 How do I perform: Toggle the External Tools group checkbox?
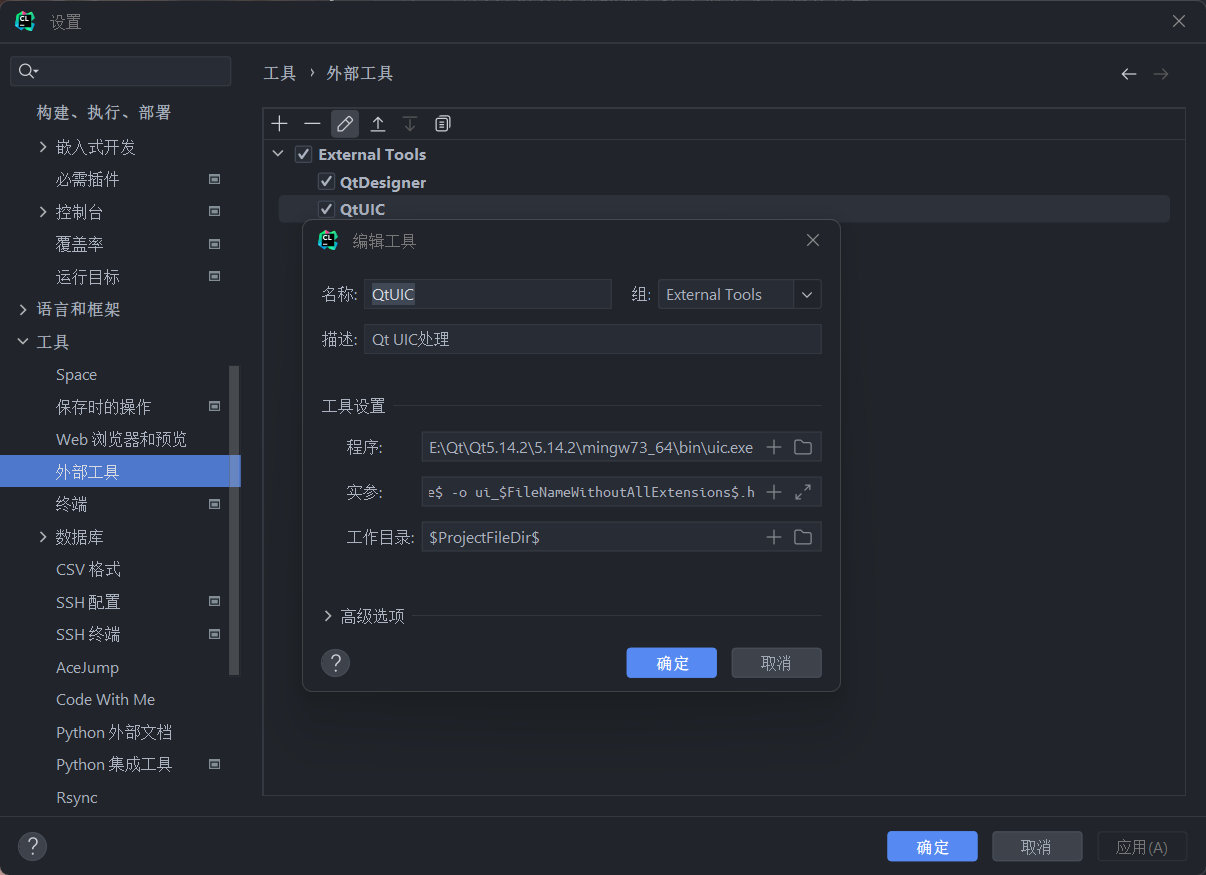303,155
